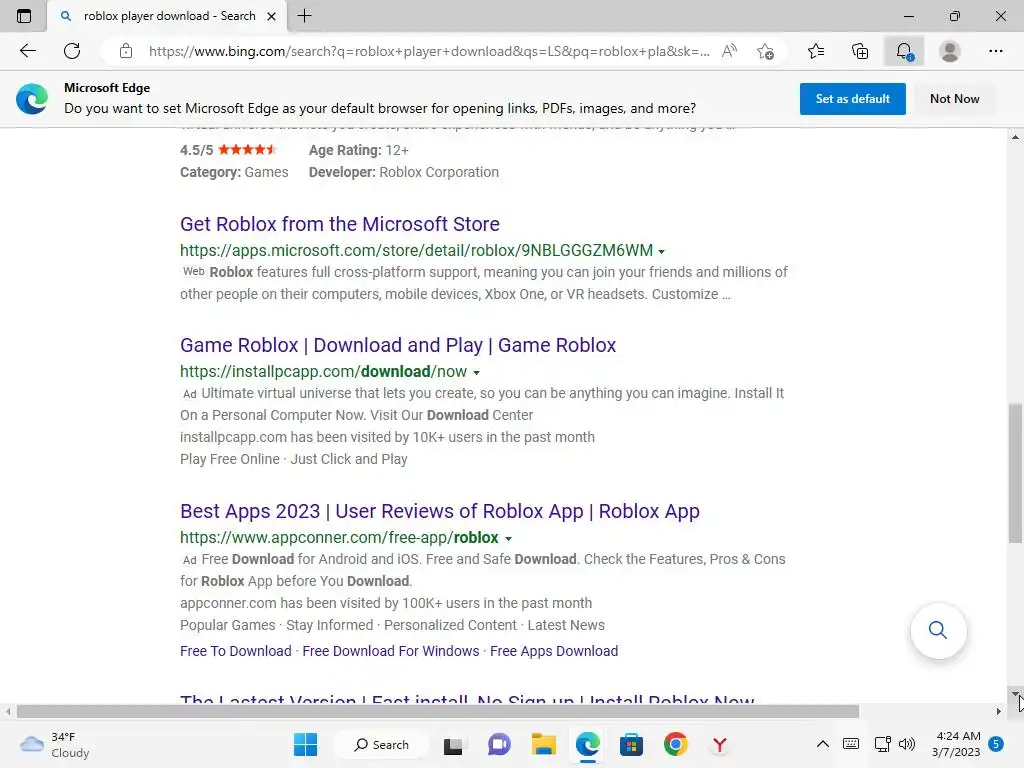Click vertical scrollbar down arrow
The image size is (1024, 768).
[1015, 694]
